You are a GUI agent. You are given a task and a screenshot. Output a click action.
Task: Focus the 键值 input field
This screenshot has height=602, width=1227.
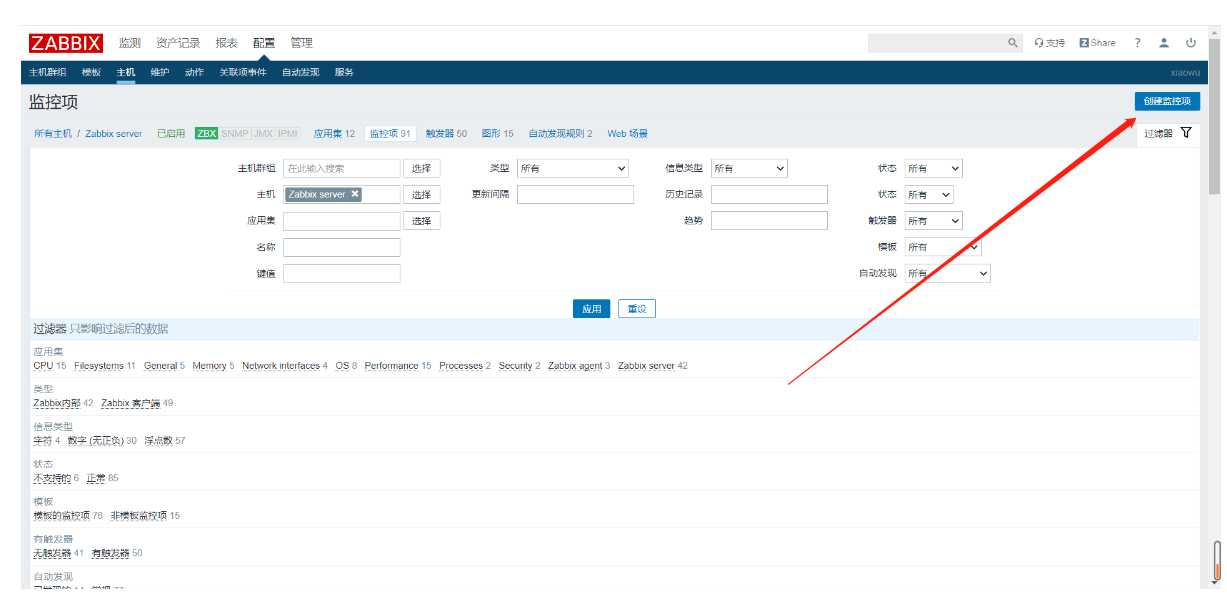(342, 273)
